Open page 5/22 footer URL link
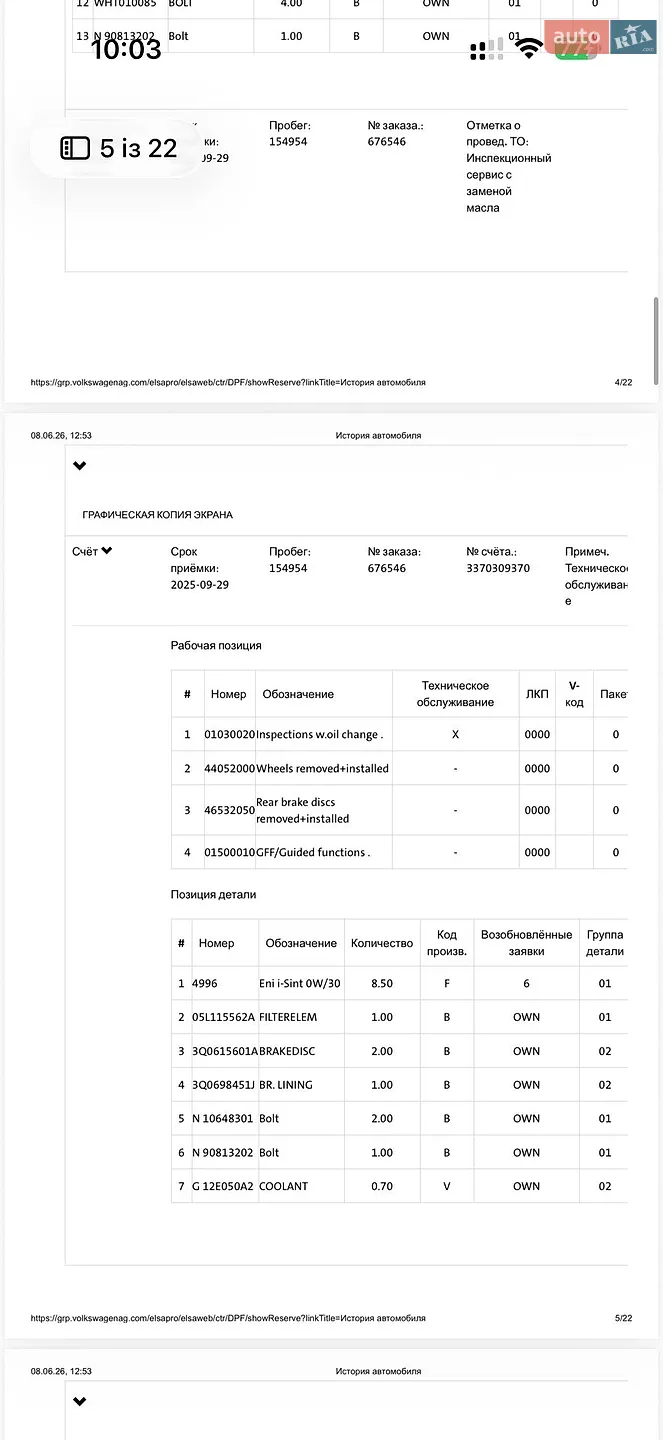The height and width of the screenshot is (1440, 663). [x=228, y=1318]
